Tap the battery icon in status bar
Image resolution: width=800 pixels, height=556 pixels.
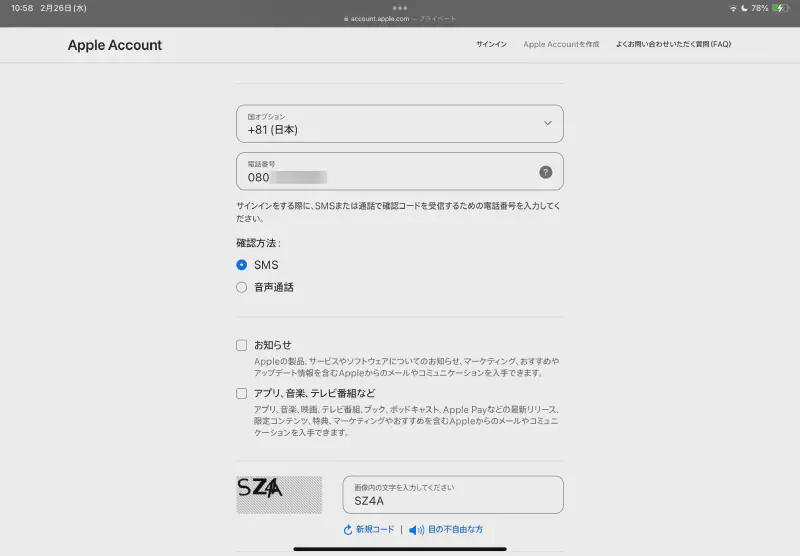point(780,8)
